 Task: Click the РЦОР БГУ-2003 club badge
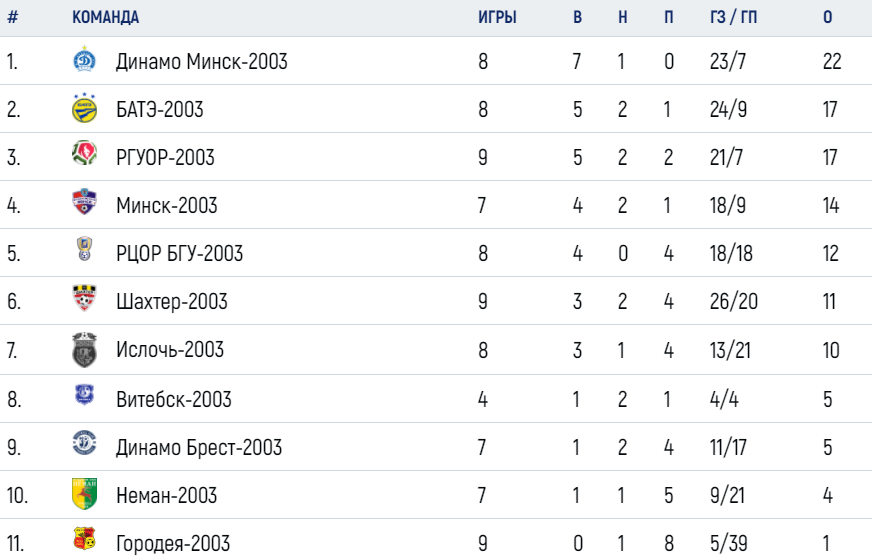pos(85,249)
